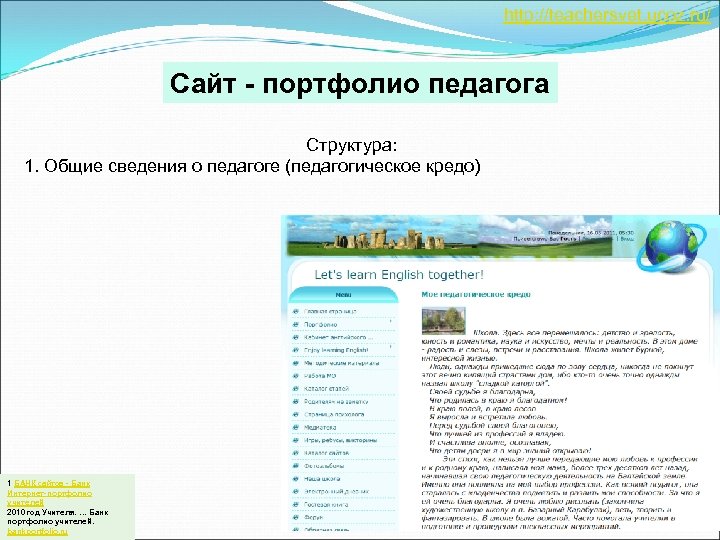Viewport: 720px width, 540px height.
Task: Open the Фотоальбомы menu item
Action: click(x=324, y=466)
